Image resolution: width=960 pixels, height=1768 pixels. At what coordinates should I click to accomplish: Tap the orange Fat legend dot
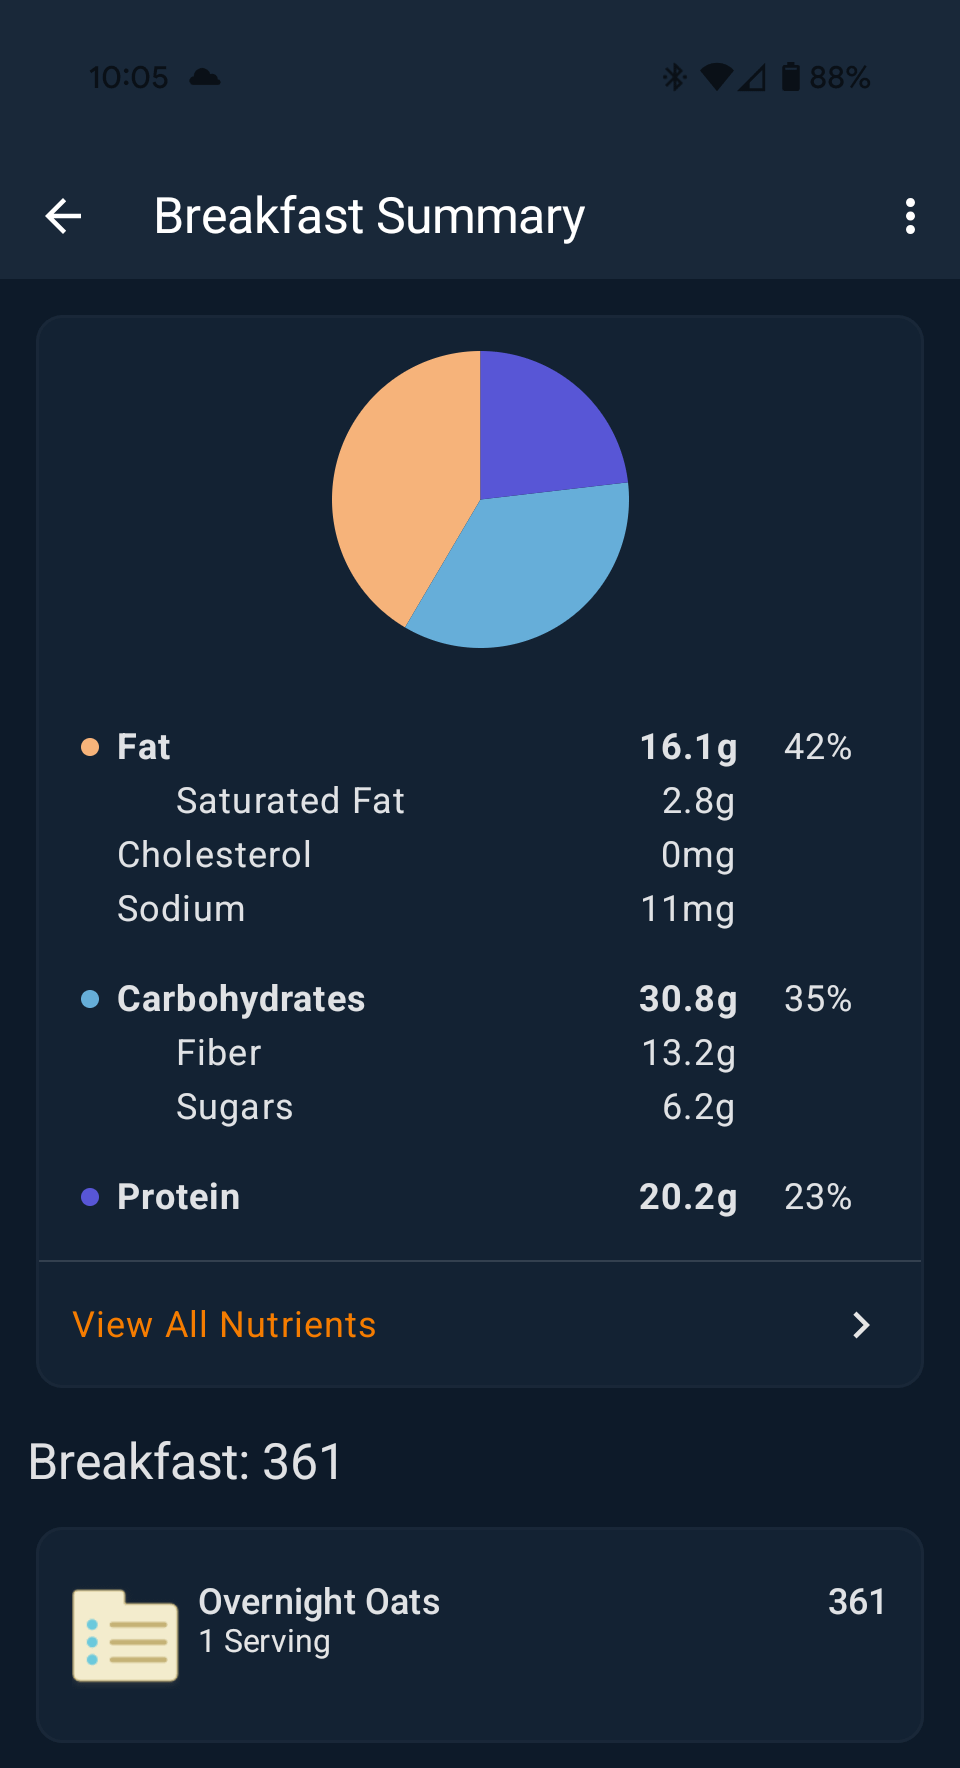[x=90, y=747]
